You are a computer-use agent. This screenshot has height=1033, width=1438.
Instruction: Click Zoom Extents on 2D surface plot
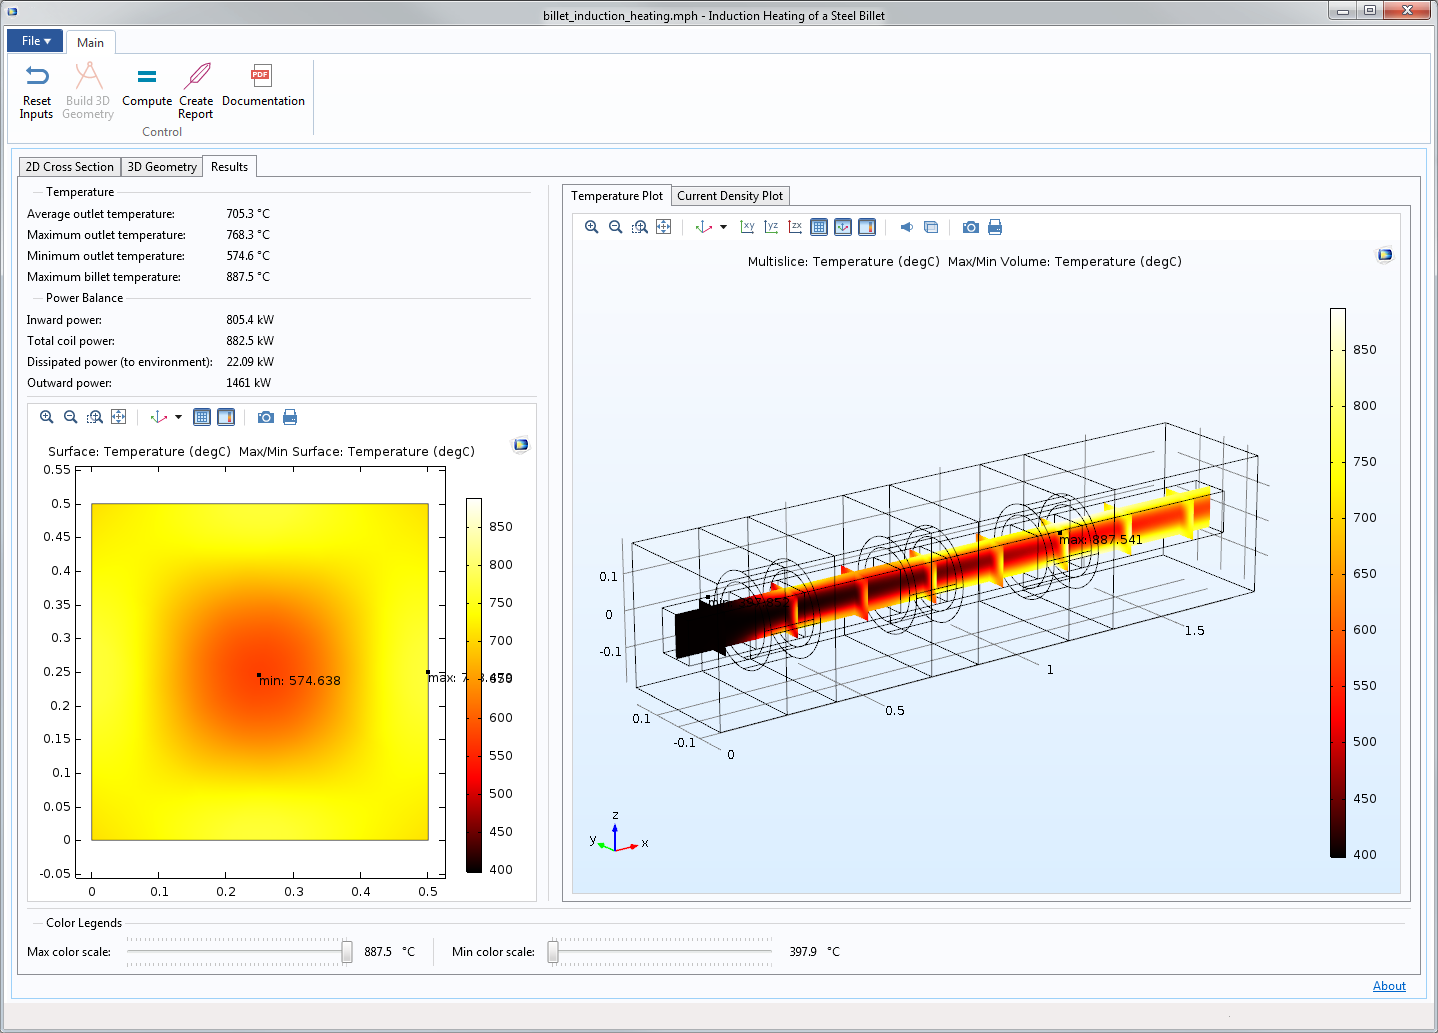[119, 417]
